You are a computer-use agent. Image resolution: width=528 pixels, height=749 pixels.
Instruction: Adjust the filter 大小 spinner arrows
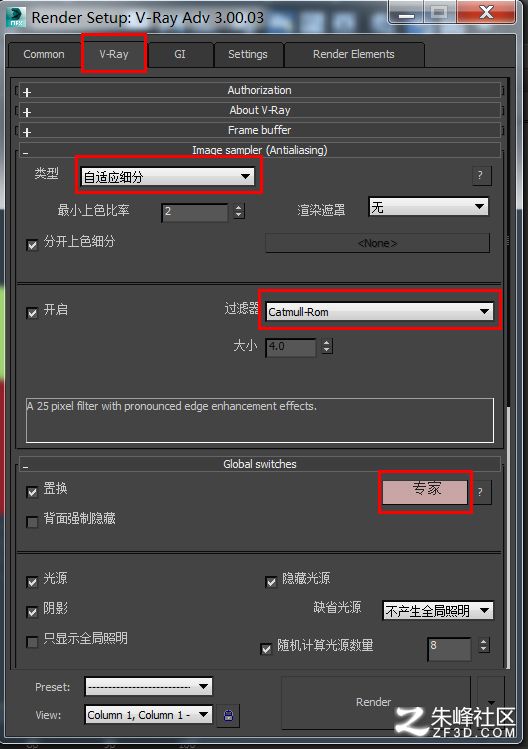[327, 346]
